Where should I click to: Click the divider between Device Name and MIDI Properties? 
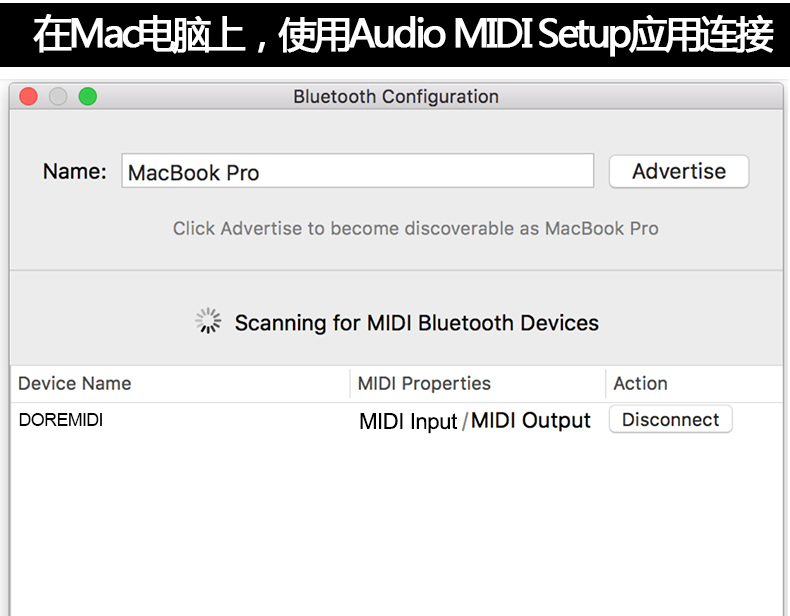(x=350, y=384)
